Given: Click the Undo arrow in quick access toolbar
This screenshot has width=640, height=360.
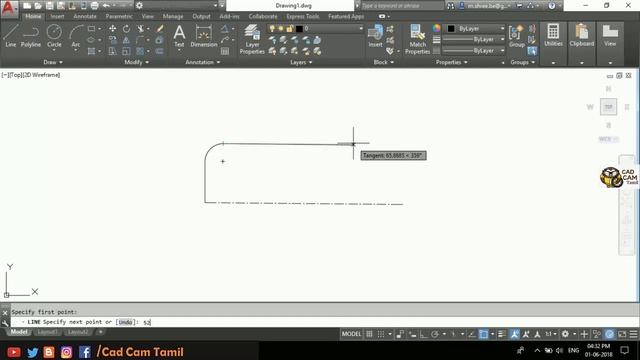Looking at the screenshot, I should [106, 6].
